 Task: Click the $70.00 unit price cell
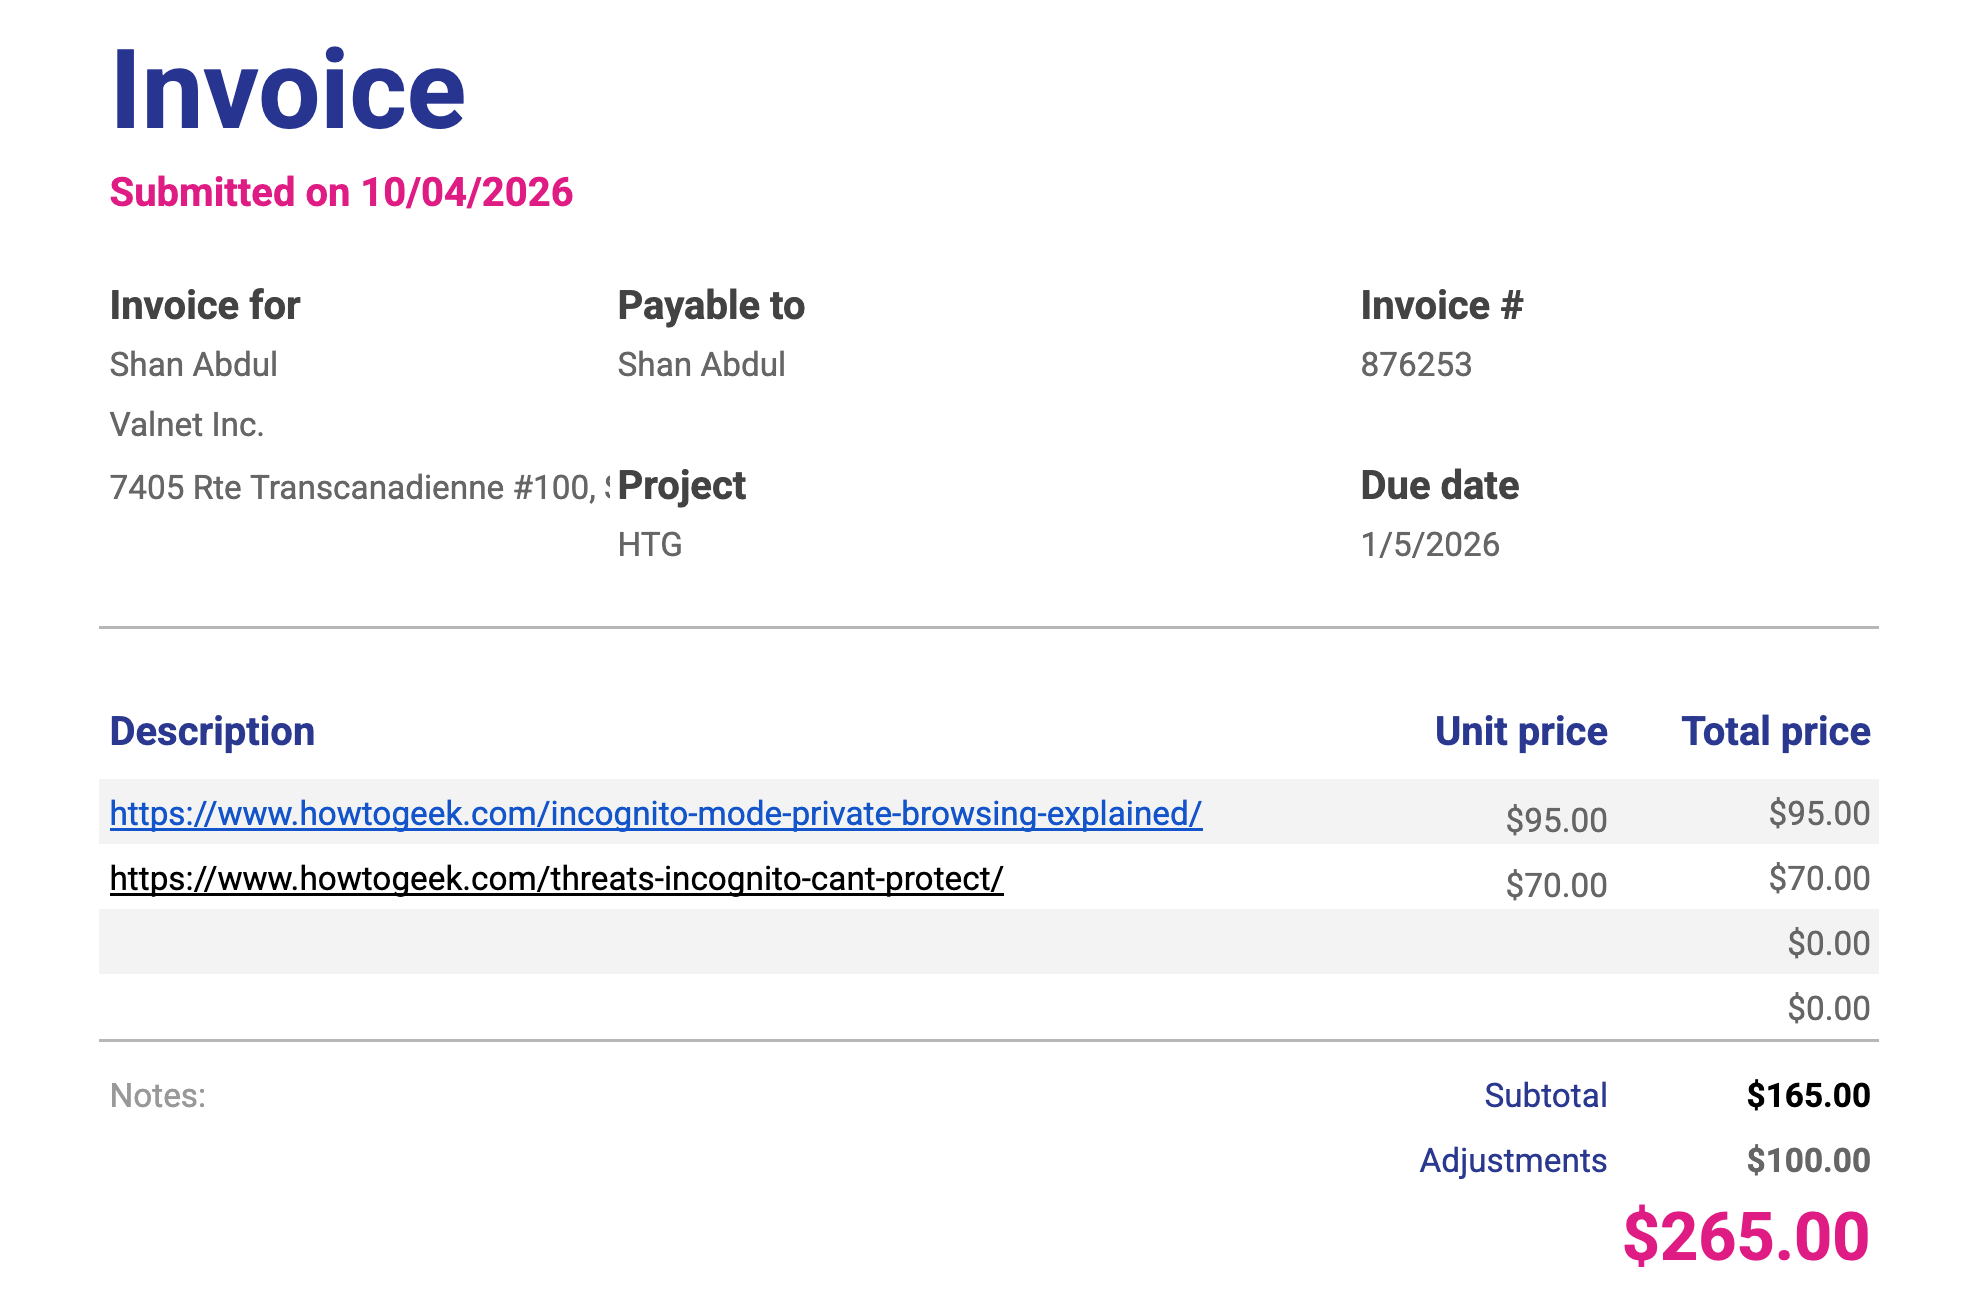point(1556,885)
